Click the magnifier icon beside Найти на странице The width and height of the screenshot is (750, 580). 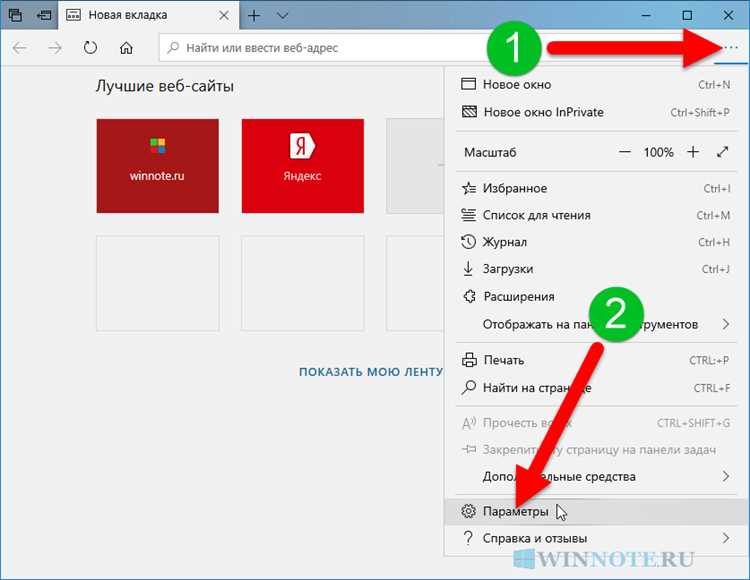click(x=468, y=387)
